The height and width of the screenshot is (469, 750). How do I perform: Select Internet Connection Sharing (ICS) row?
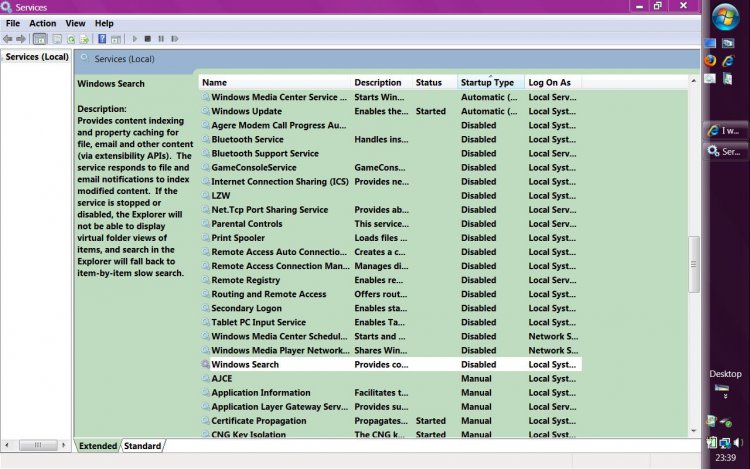pos(390,182)
